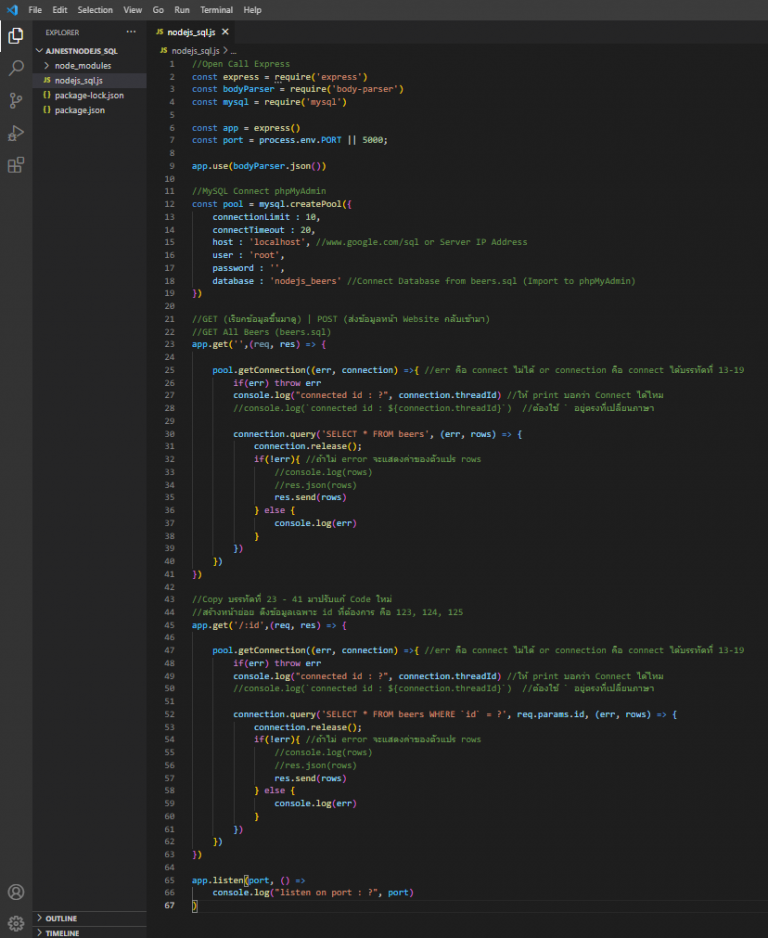Open the Source Control view
The height and width of the screenshot is (938, 768).
[x=16, y=100]
